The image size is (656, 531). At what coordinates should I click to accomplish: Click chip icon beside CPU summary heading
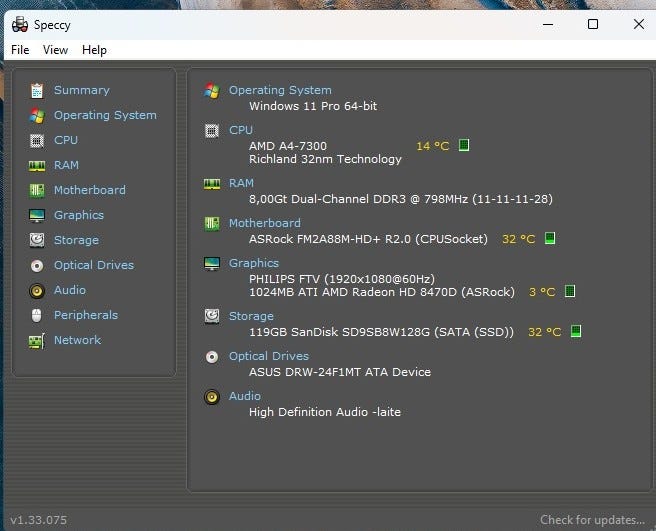(212, 131)
